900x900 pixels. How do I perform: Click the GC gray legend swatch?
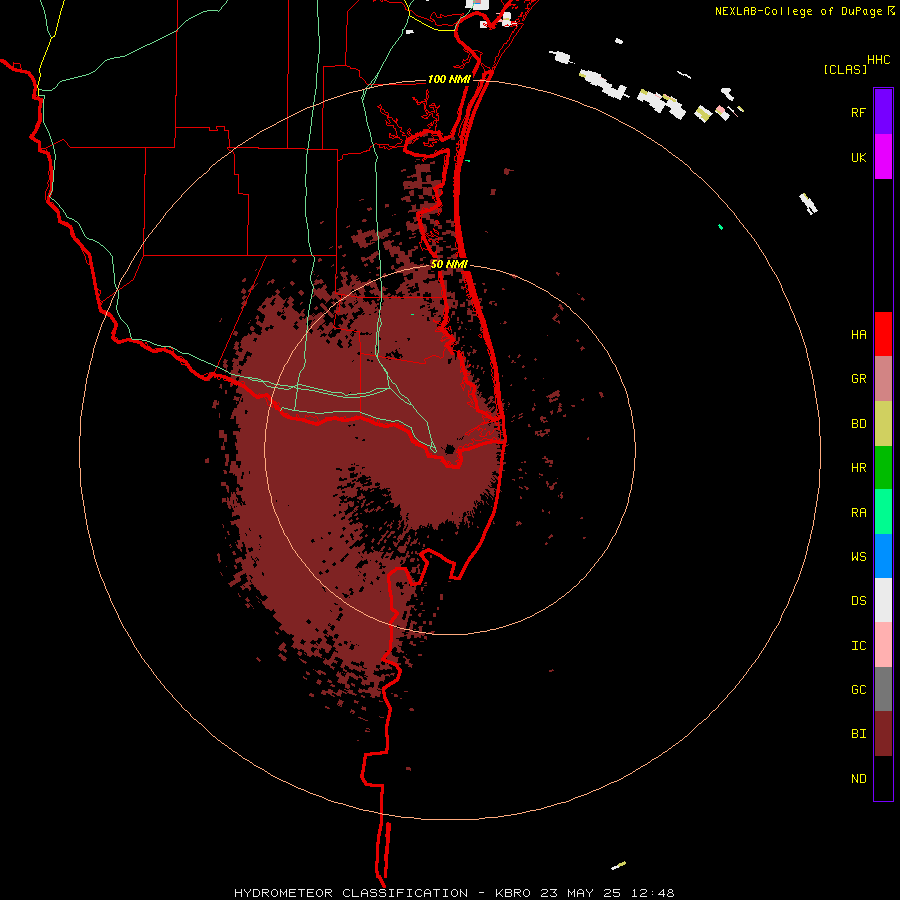click(x=883, y=689)
